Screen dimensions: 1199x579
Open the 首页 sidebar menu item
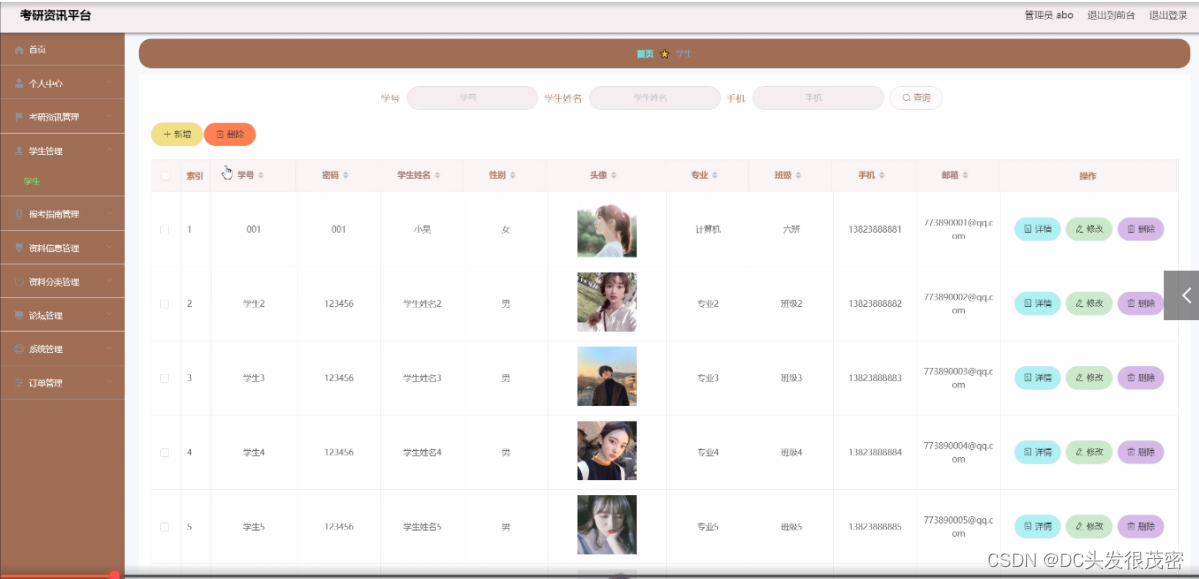tap(62, 50)
